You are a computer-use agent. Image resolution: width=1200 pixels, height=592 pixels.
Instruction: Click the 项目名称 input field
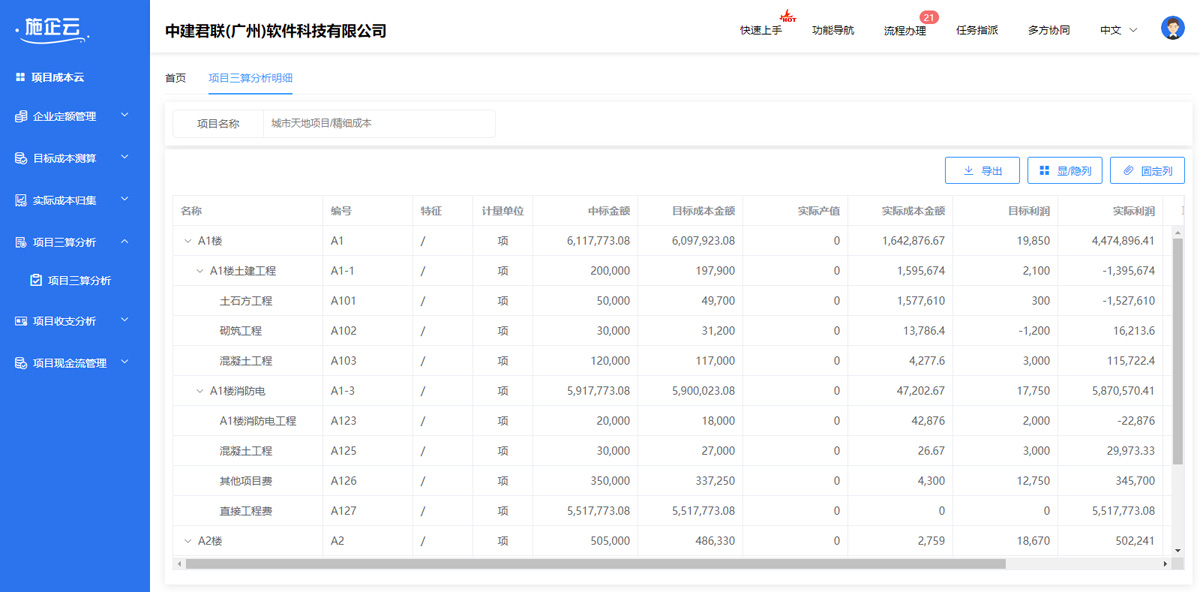click(378, 124)
